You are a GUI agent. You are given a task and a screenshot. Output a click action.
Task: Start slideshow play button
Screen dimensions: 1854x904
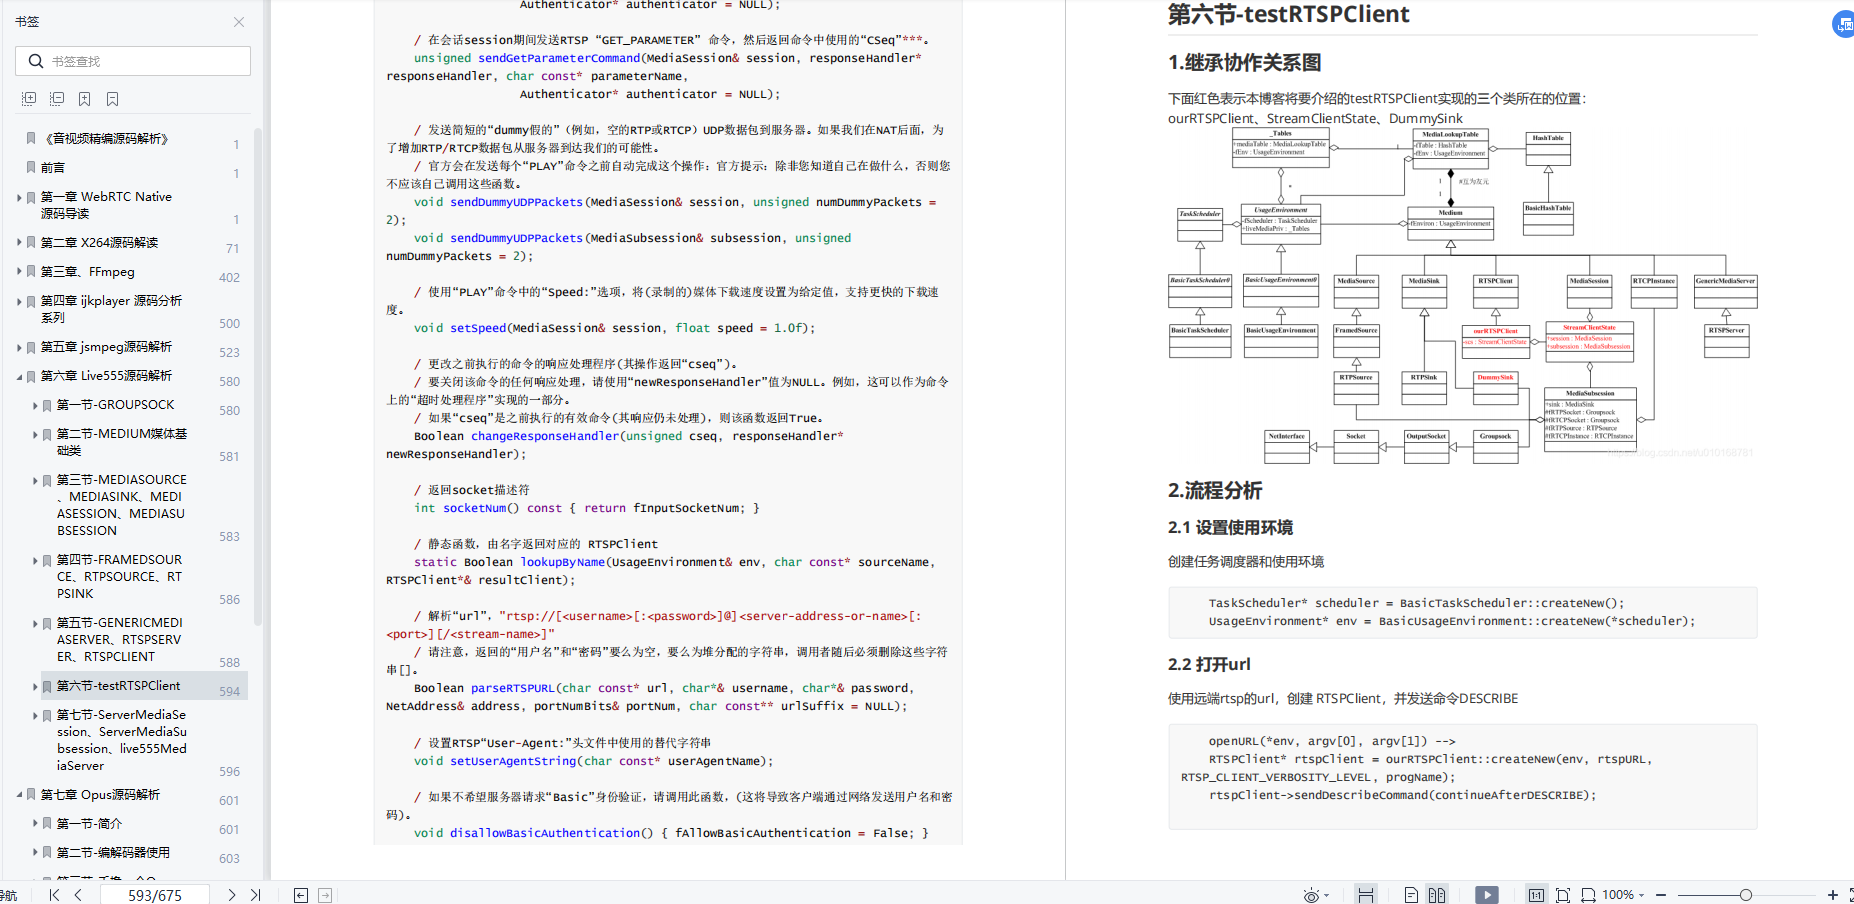click(x=1487, y=895)
